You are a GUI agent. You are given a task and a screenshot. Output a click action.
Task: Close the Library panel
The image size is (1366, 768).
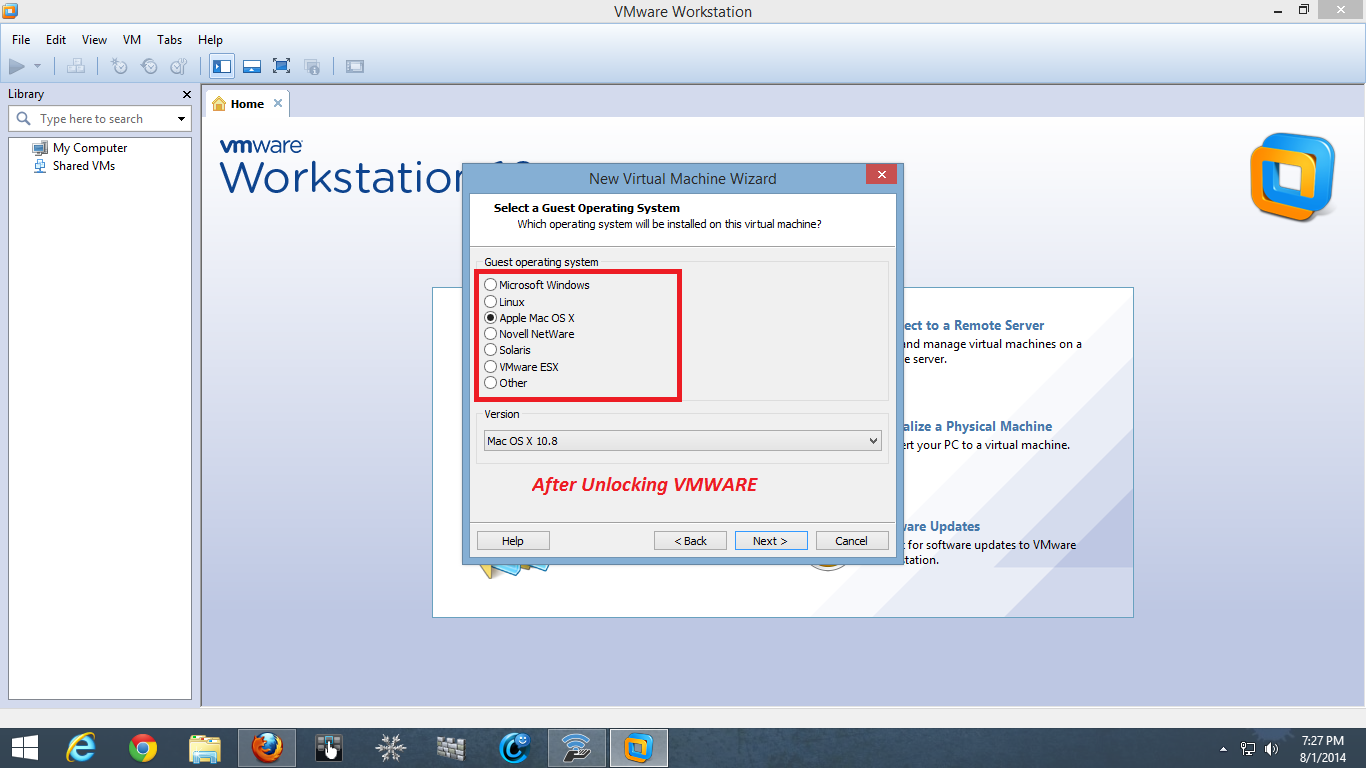coord(186,94)
